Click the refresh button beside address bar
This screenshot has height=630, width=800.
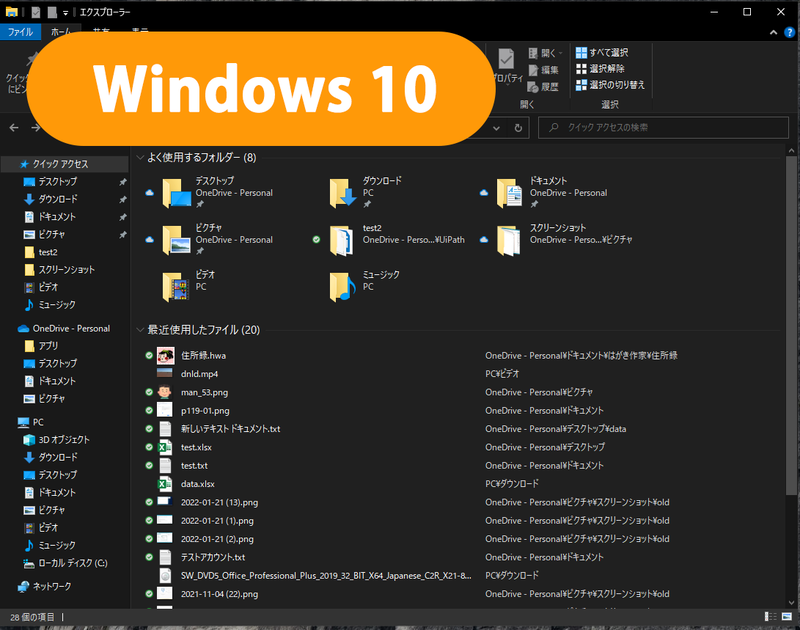518,128
